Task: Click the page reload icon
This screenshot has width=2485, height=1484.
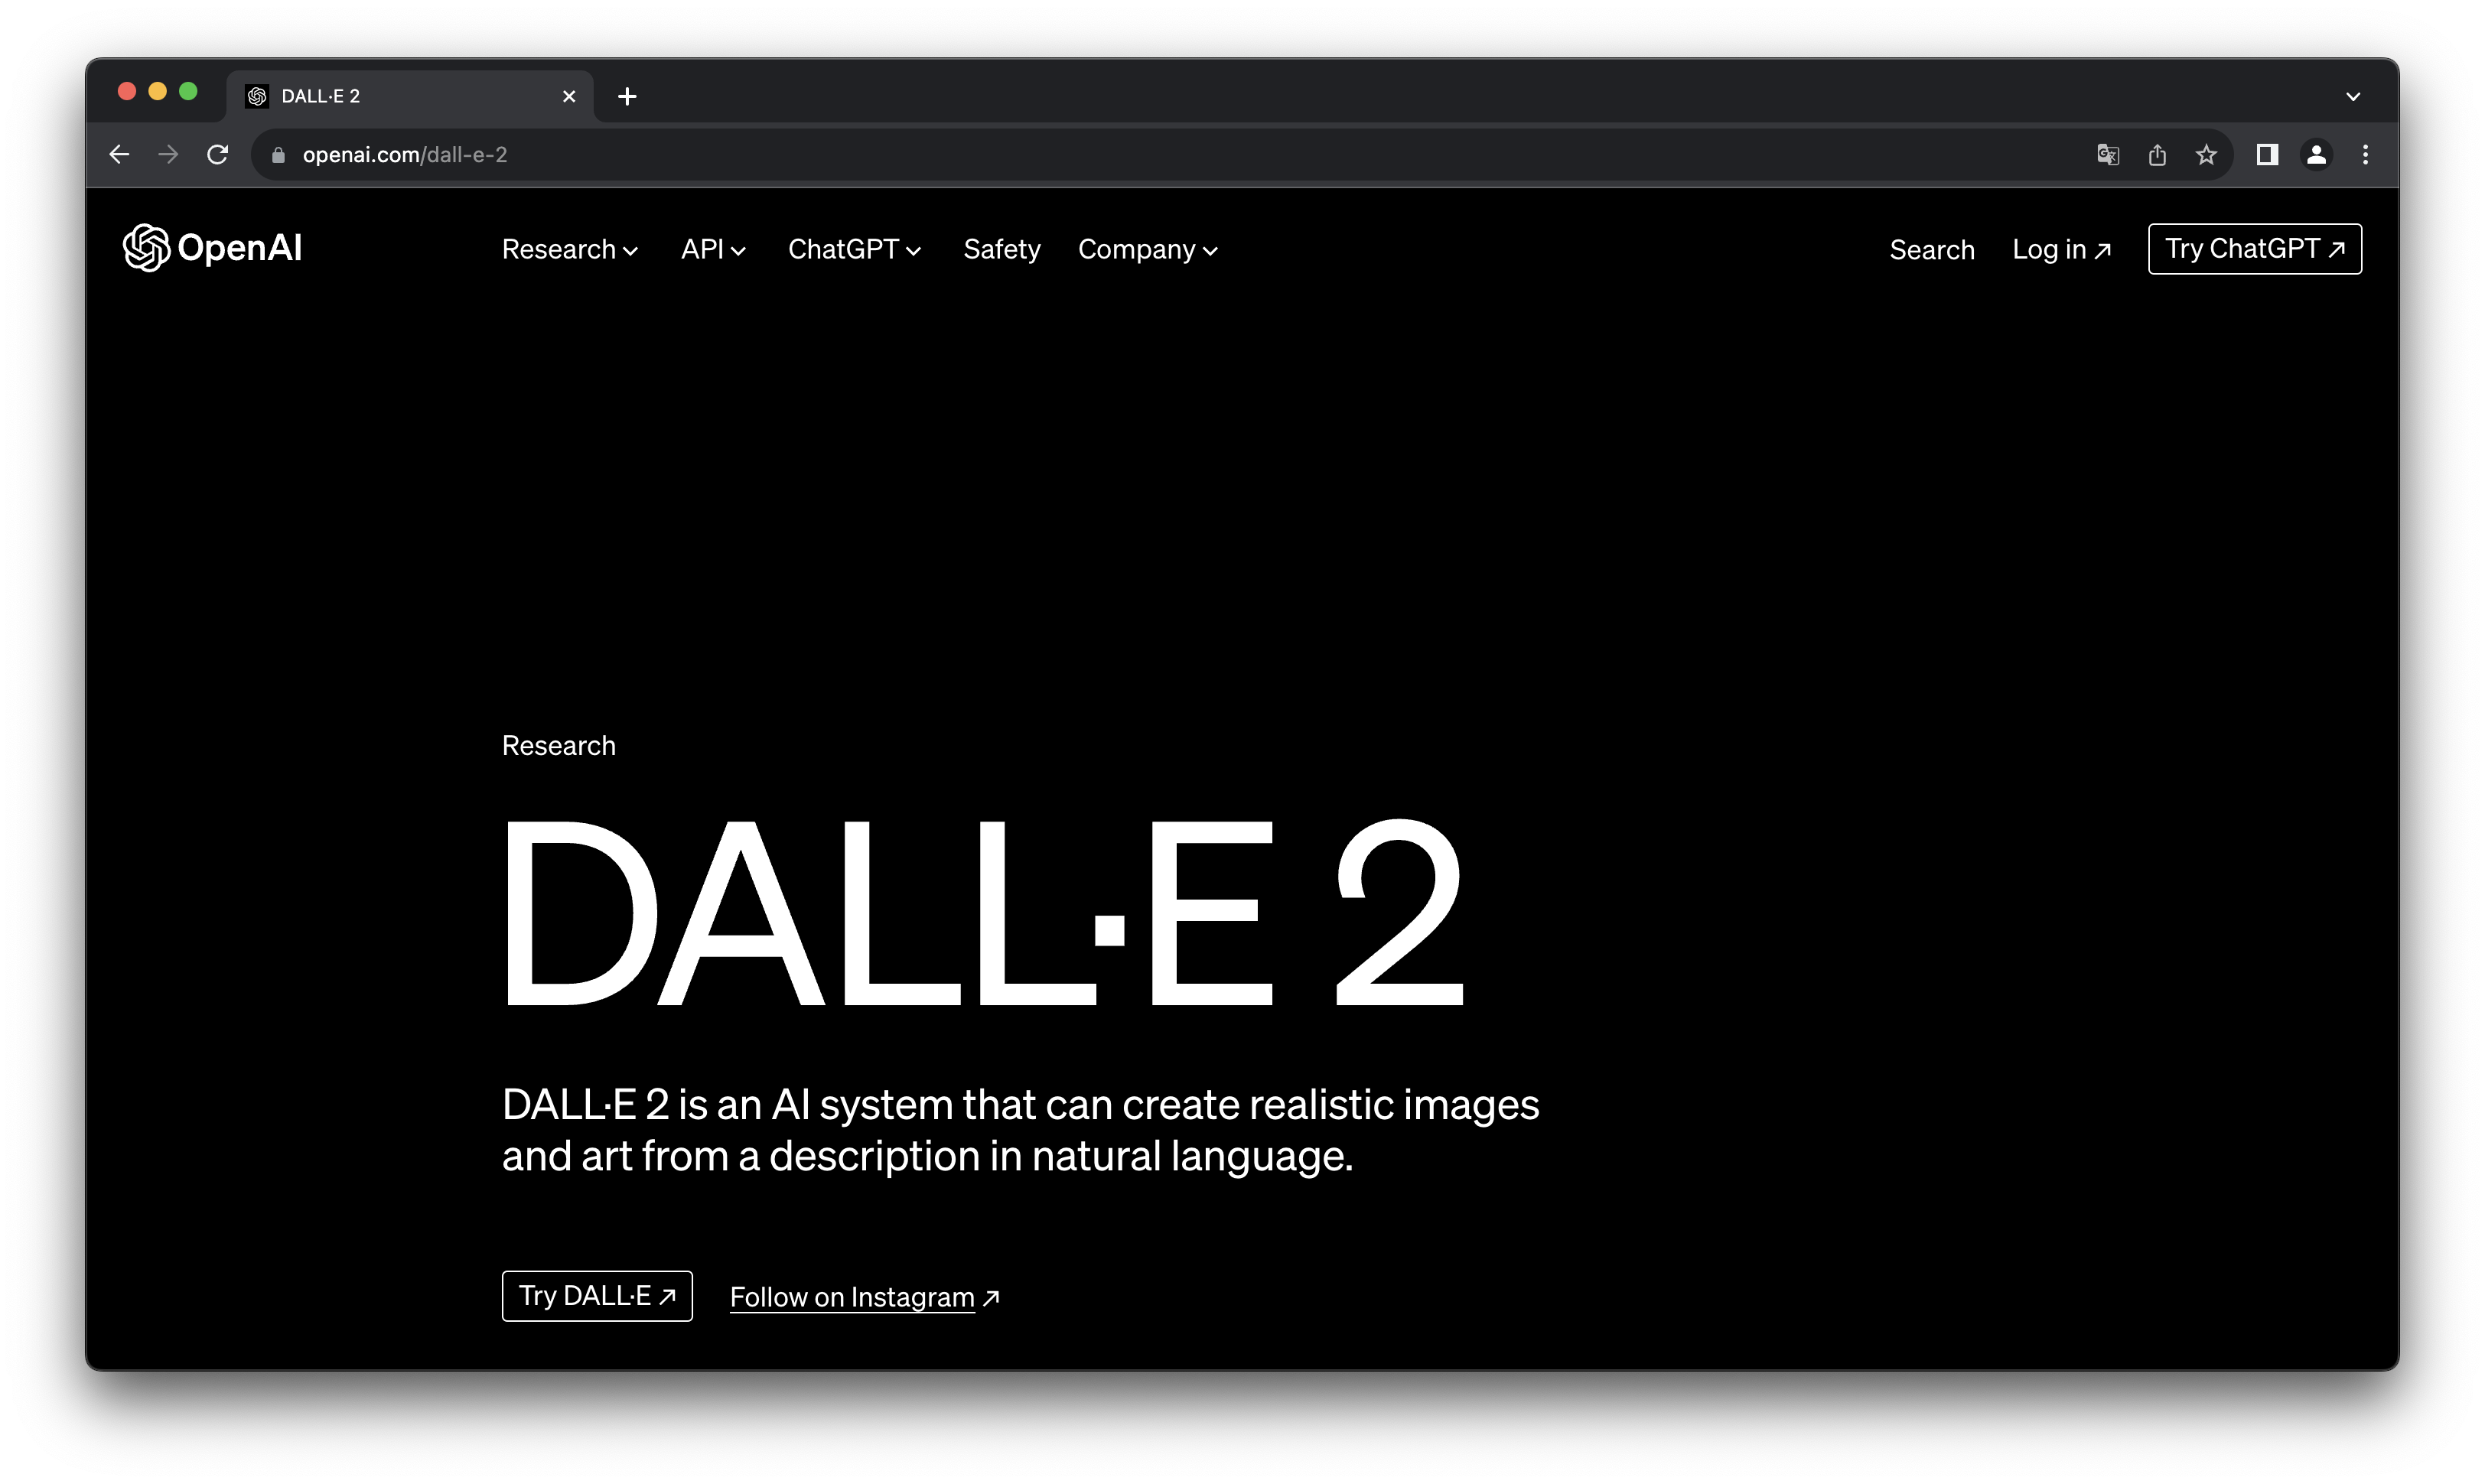Action: click(x=218, y=154)
